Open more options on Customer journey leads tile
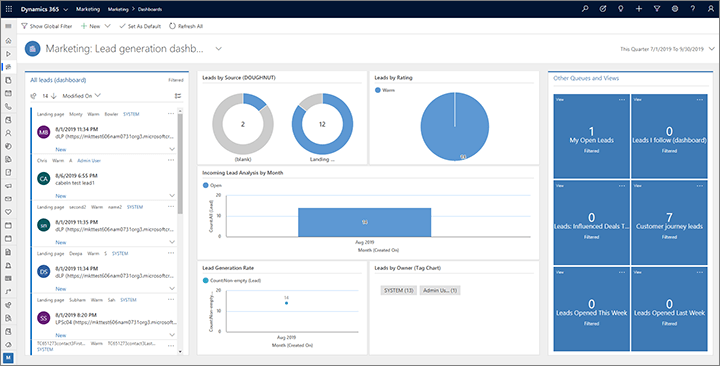This screenshot has width=720, height=366. pos(699,186)
